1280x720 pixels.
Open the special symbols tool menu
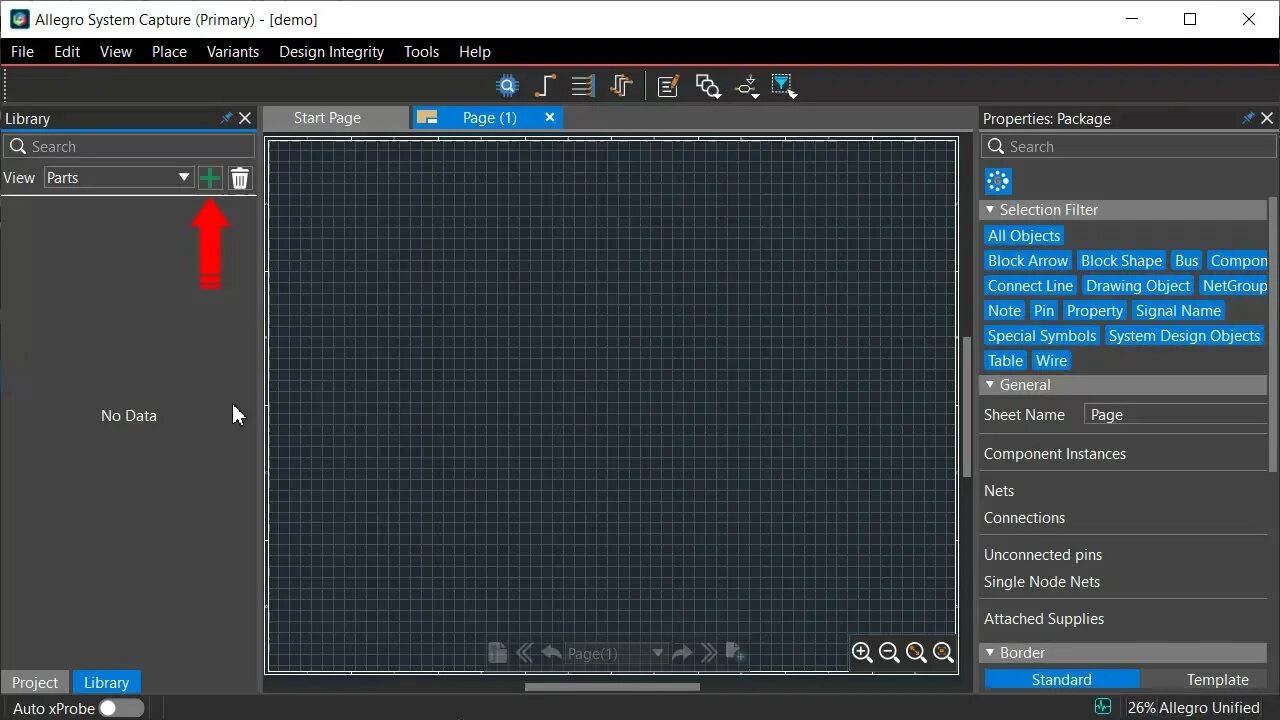[747, 87]
